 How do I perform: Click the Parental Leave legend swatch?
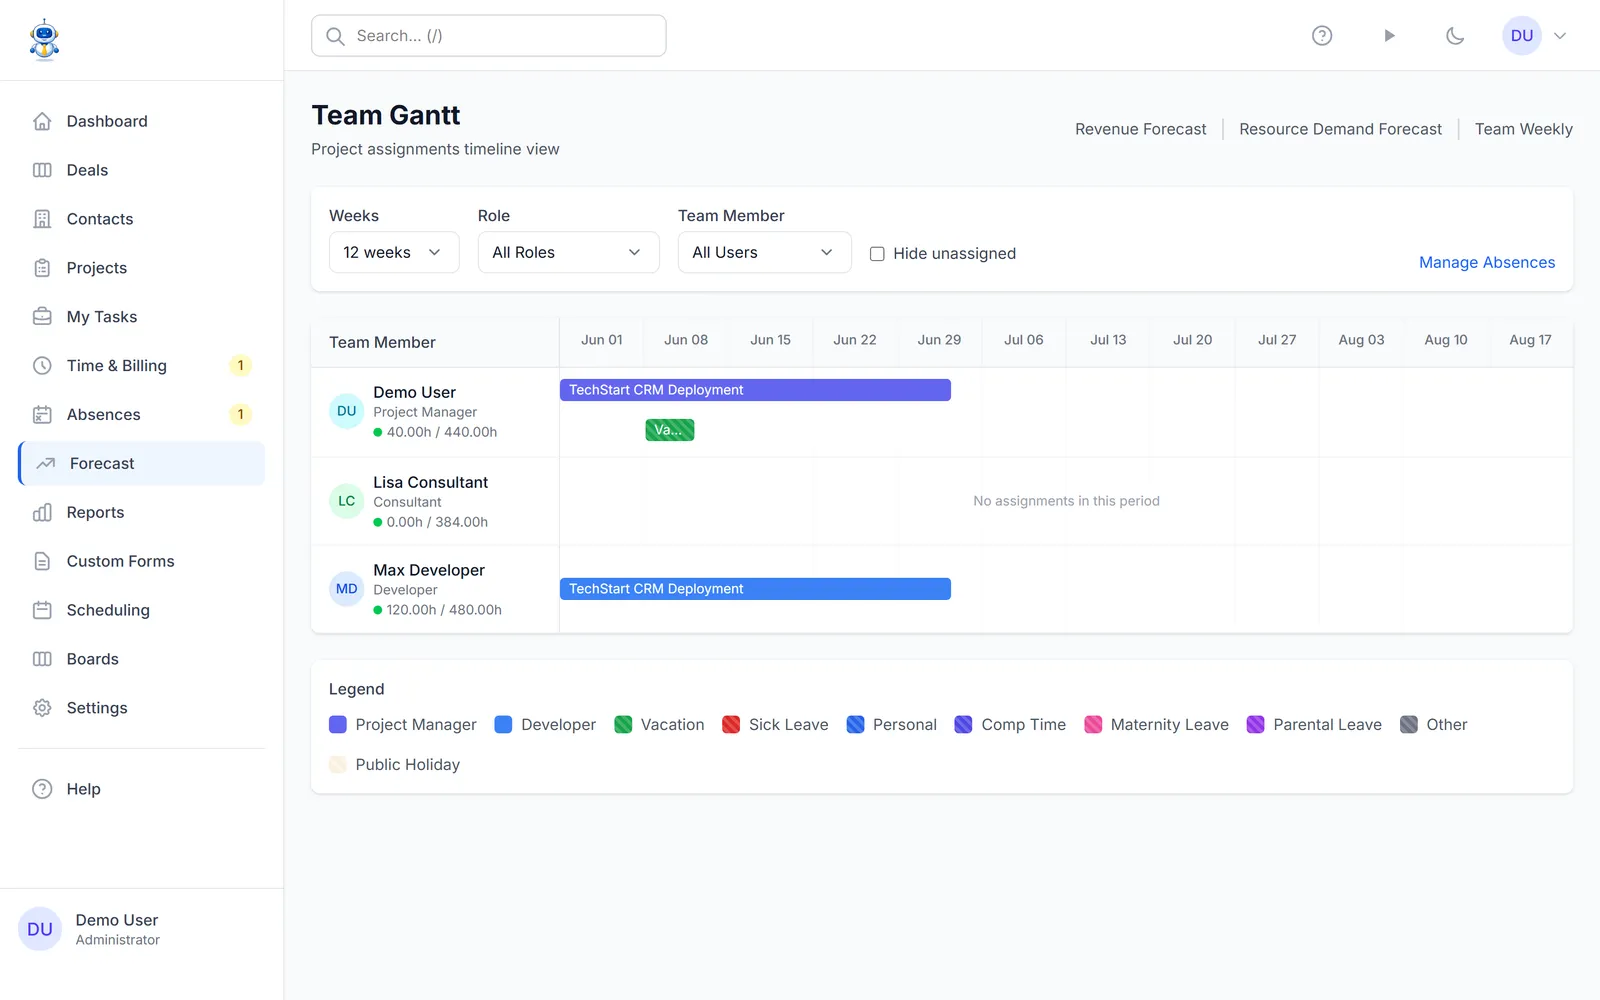[x=1256, y=725]
